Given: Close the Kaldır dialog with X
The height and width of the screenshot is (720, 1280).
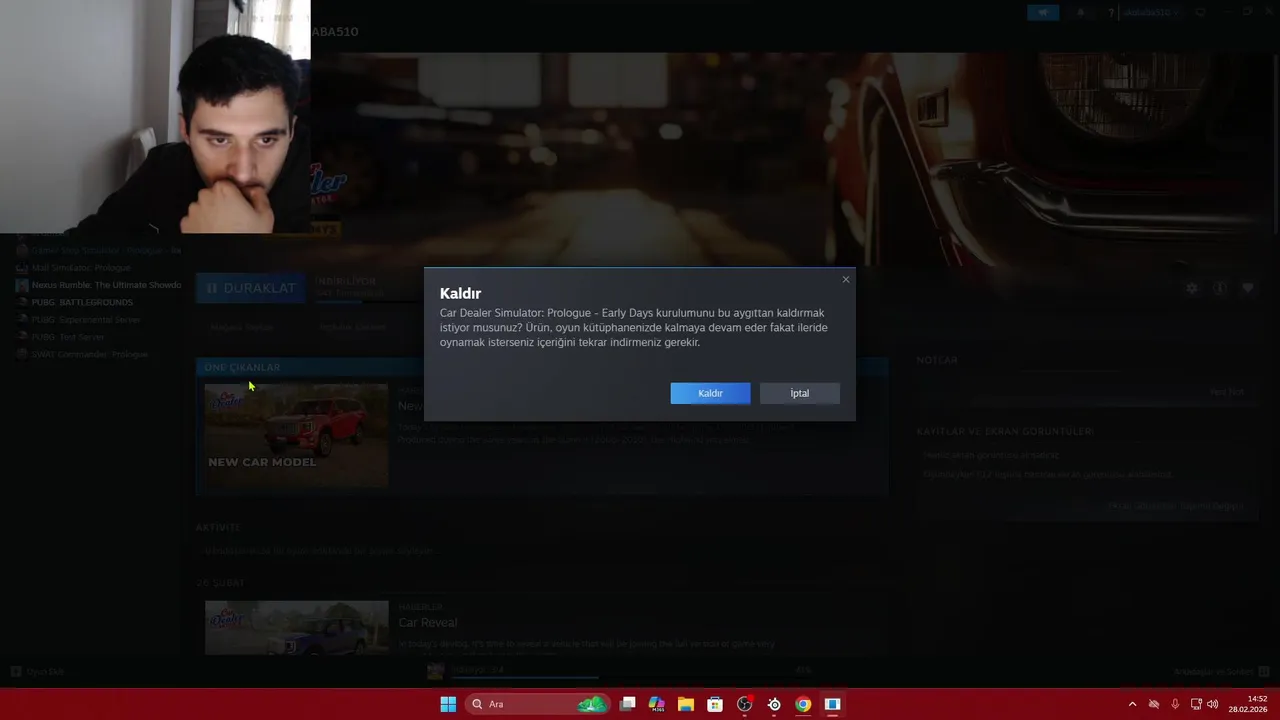Looking at the screenshot, I should pos(846,280).
